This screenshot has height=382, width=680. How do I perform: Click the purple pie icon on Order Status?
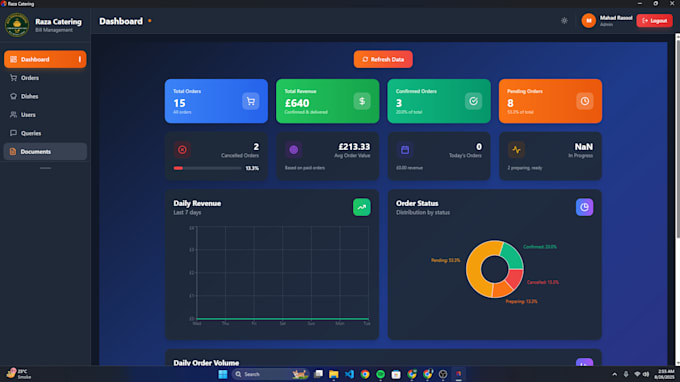(584, 207)
